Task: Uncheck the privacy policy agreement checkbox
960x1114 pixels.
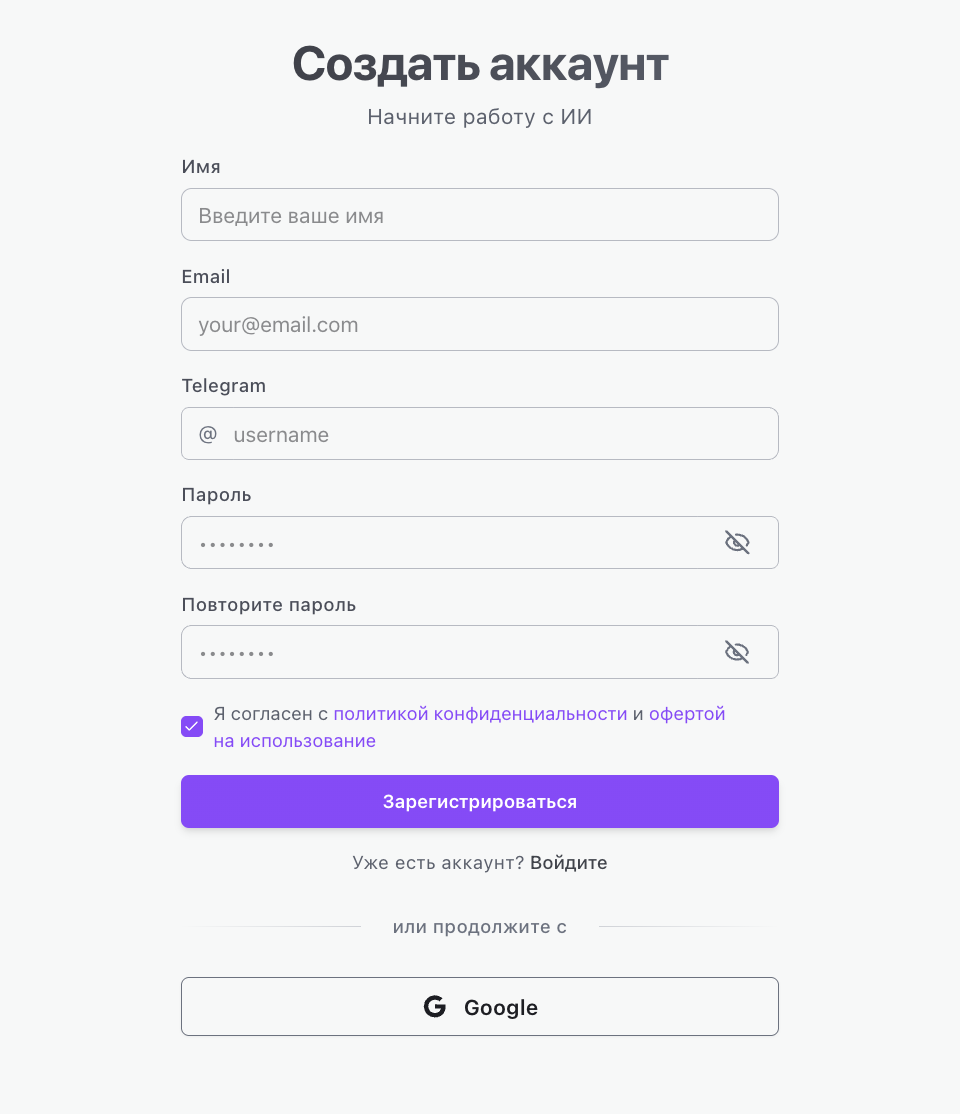Action: coord(192,727)
